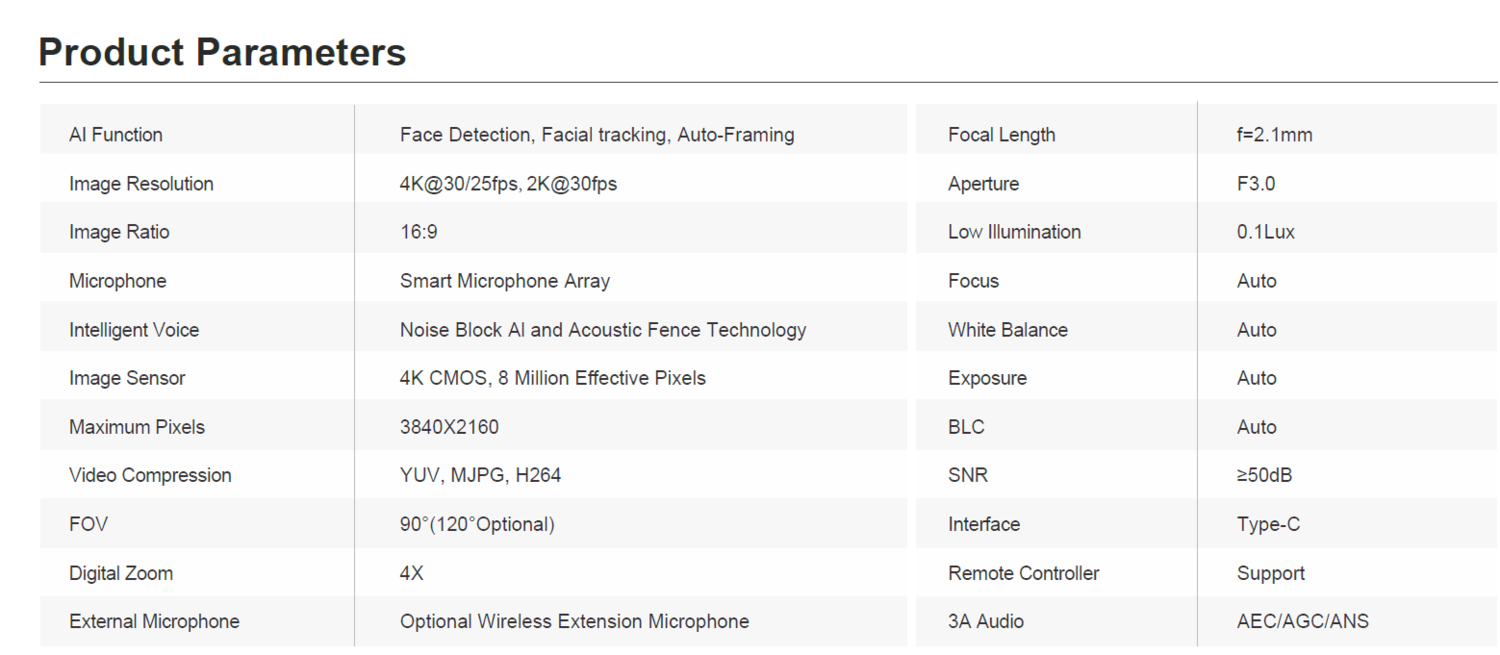Click the 4K@30/25fps, 2K@30fps value
This screenshot has height=655, width=1500.
(x=508, y=184)
